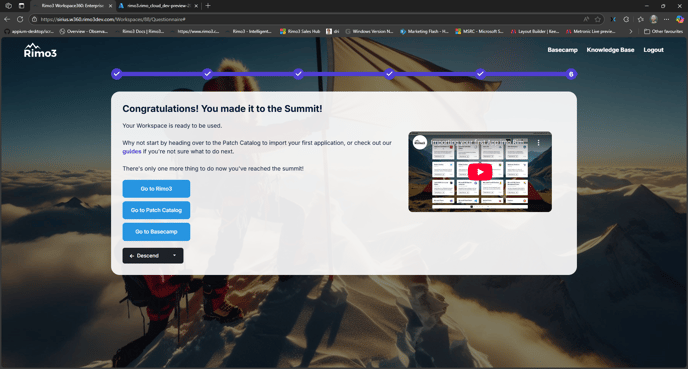Click the browser refresh icon

click(x=20, y=19)
